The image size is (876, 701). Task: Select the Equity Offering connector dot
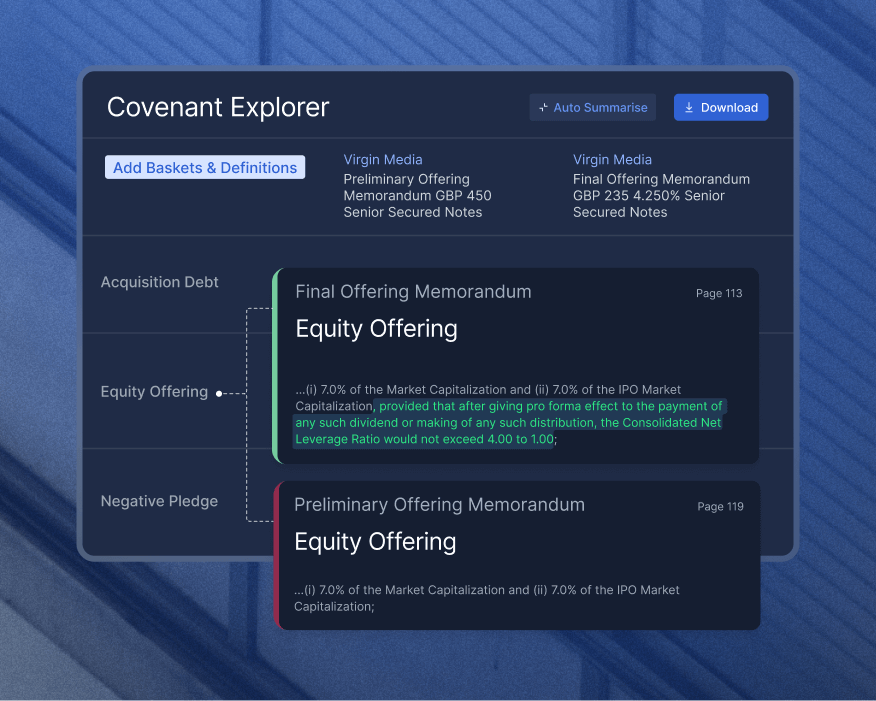(218, 392)
